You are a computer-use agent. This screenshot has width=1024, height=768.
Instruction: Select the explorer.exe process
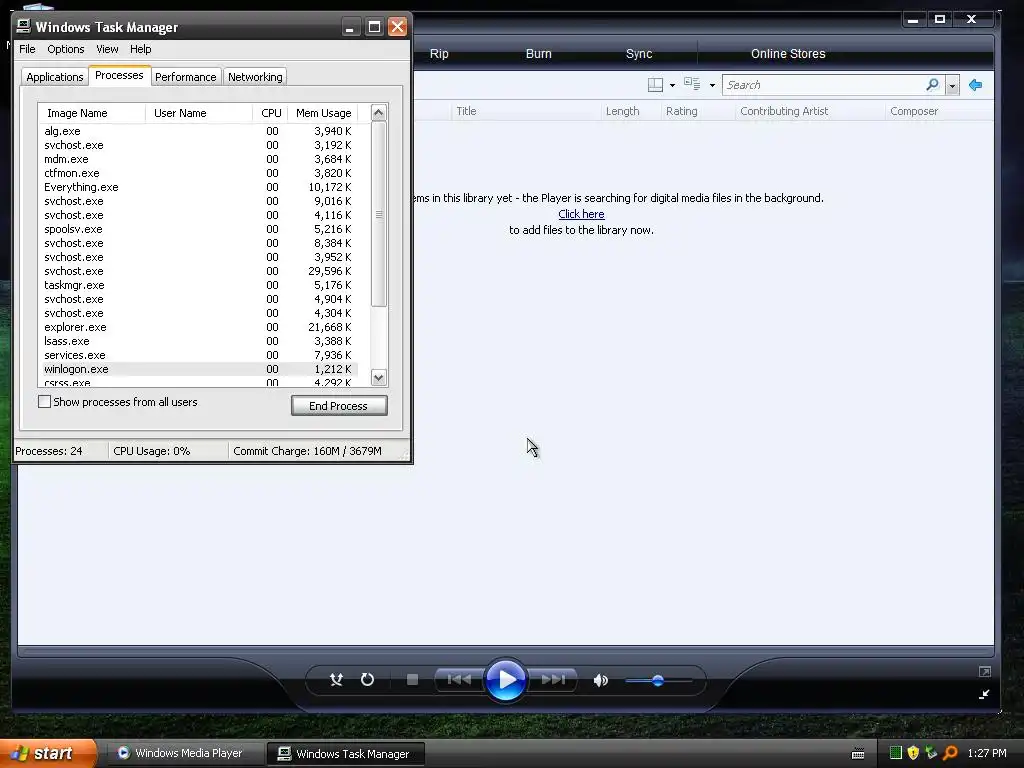click(x=198, y=327)
